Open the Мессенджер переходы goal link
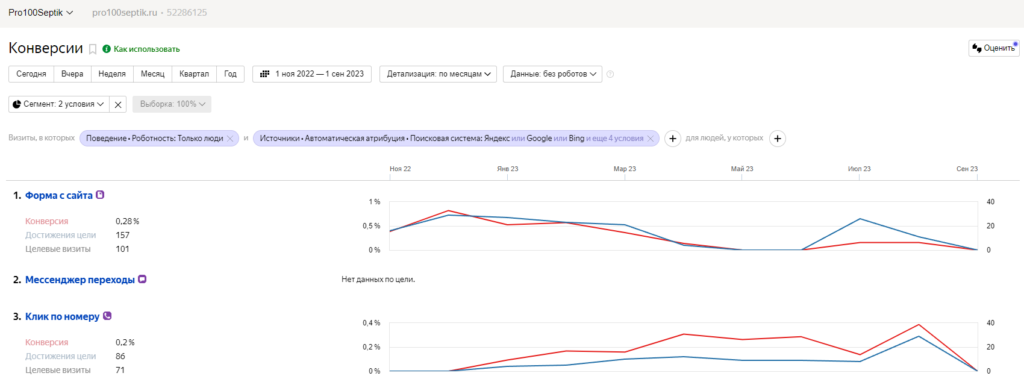The width and height of the screenshot is (1024, 376). [80, 280]
